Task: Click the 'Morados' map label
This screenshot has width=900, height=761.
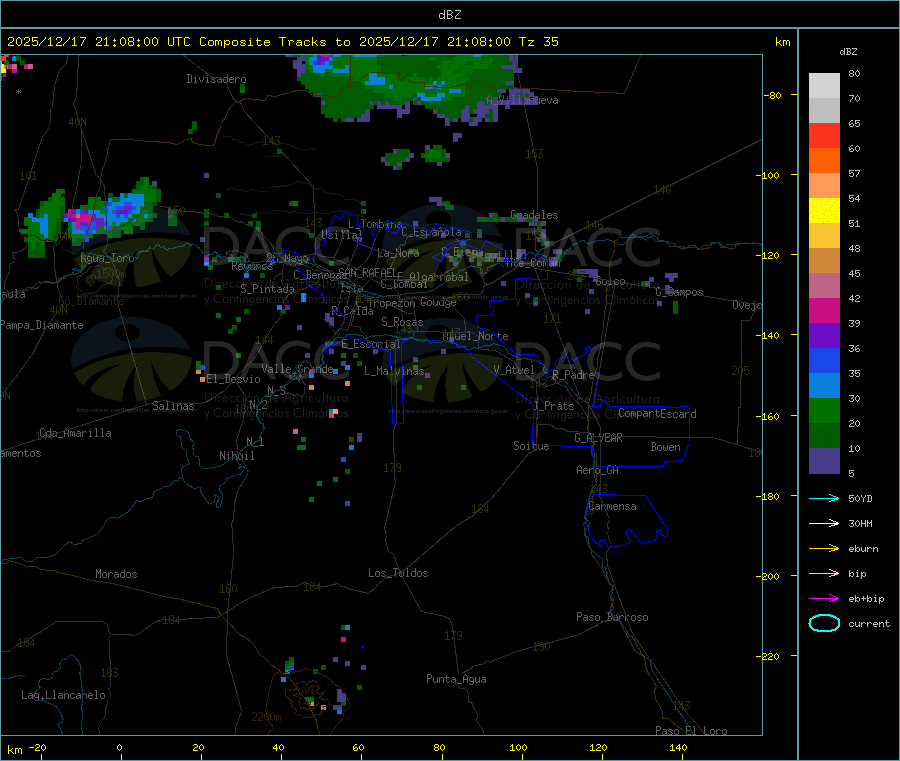Action: (117, 574)
